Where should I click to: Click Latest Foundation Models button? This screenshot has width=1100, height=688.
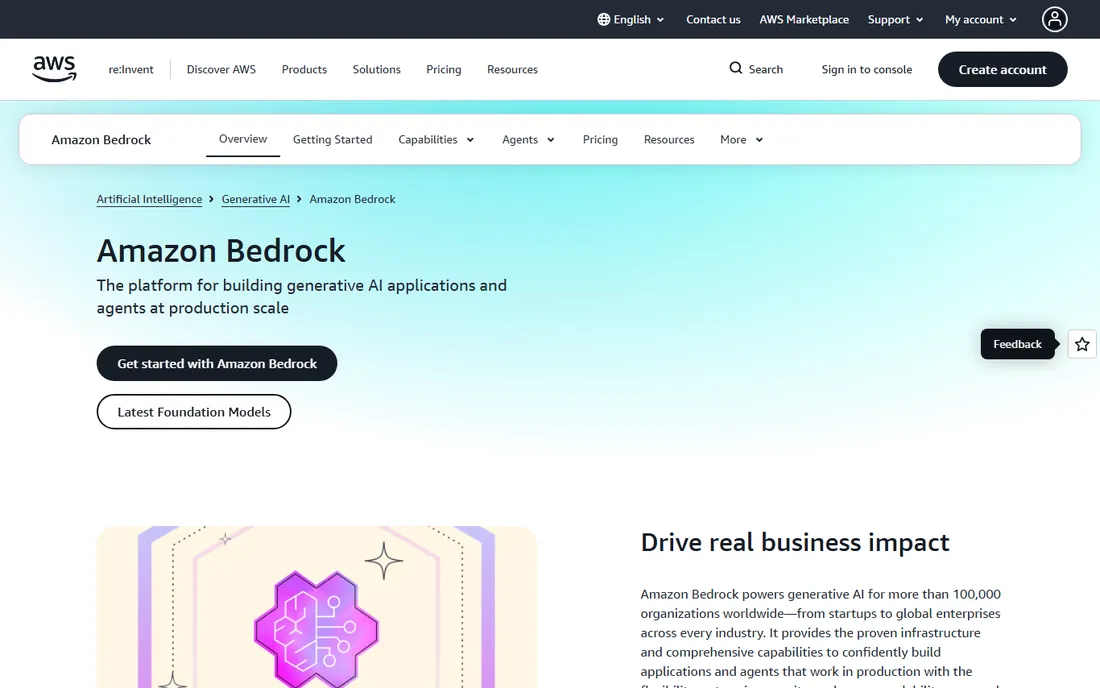pos(194,412)
